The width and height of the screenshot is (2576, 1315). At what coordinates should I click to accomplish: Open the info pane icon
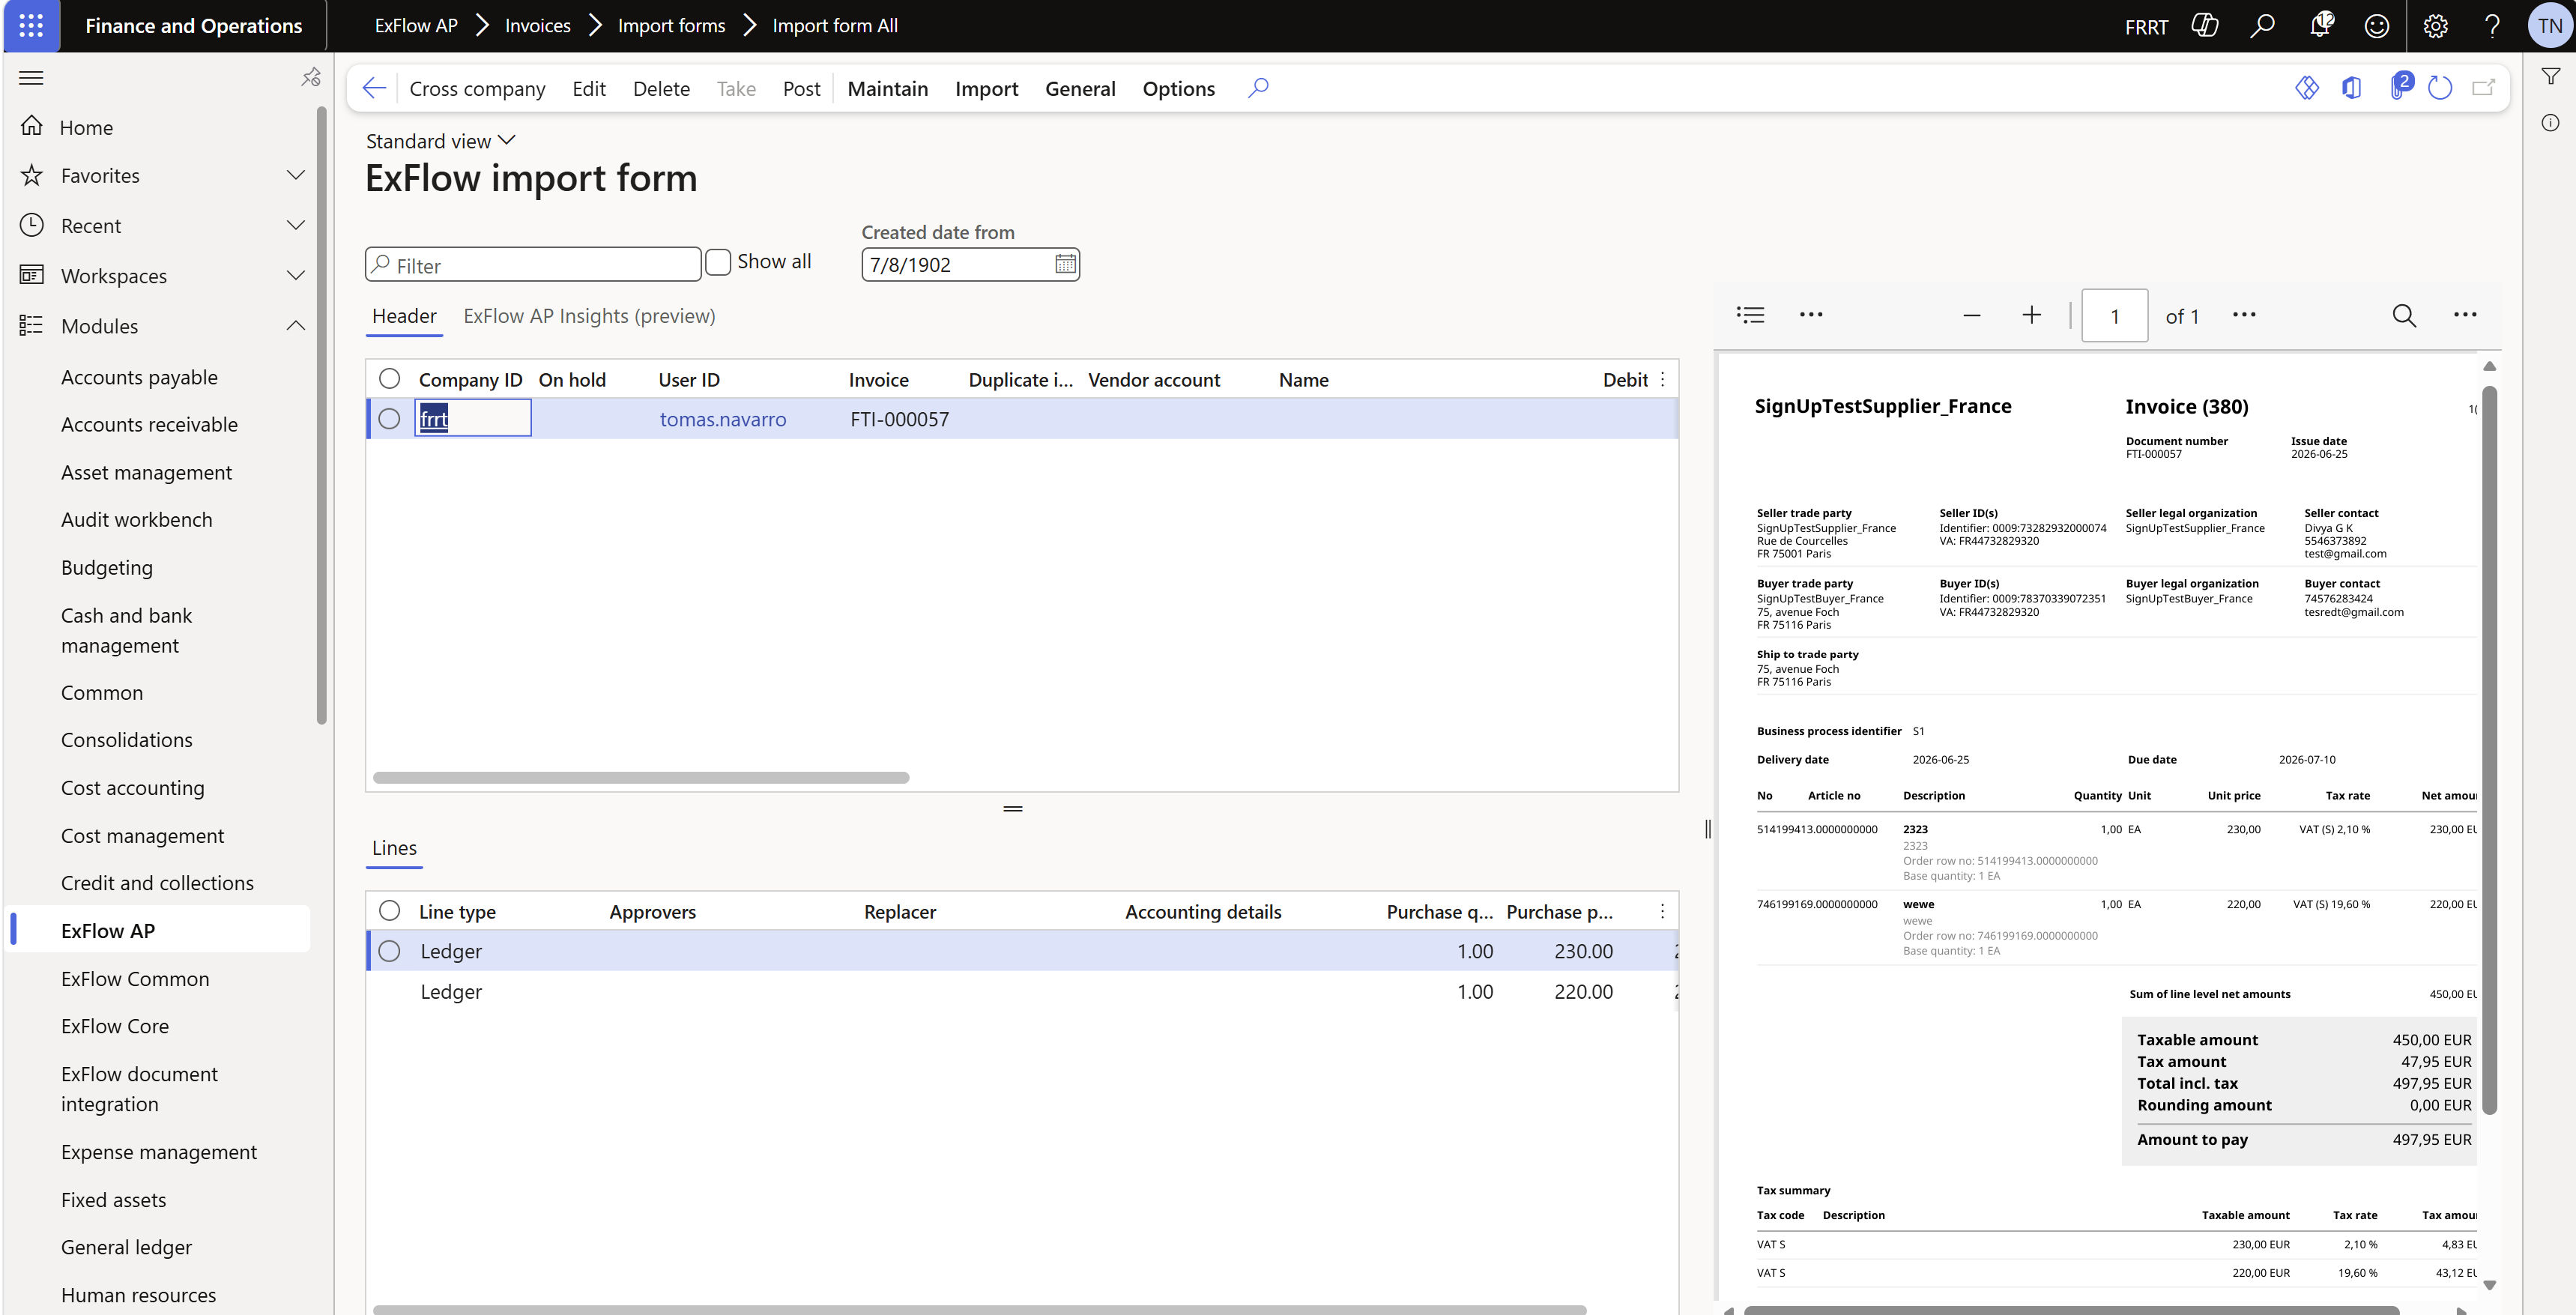coord(2550,123)
